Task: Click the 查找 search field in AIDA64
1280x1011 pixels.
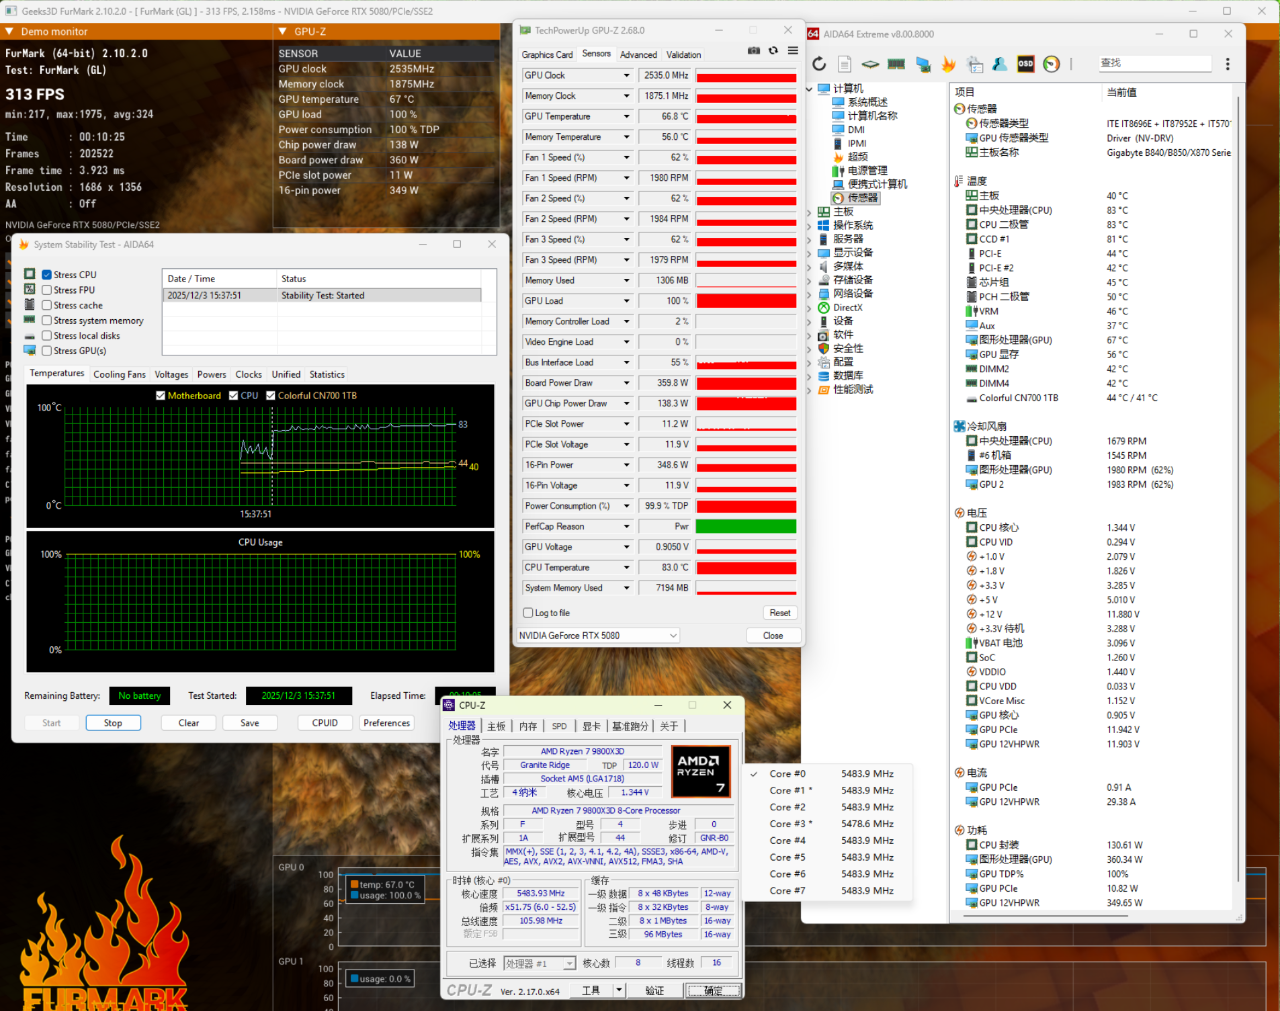Action: pyautogui.click(x=1155, y=63)
